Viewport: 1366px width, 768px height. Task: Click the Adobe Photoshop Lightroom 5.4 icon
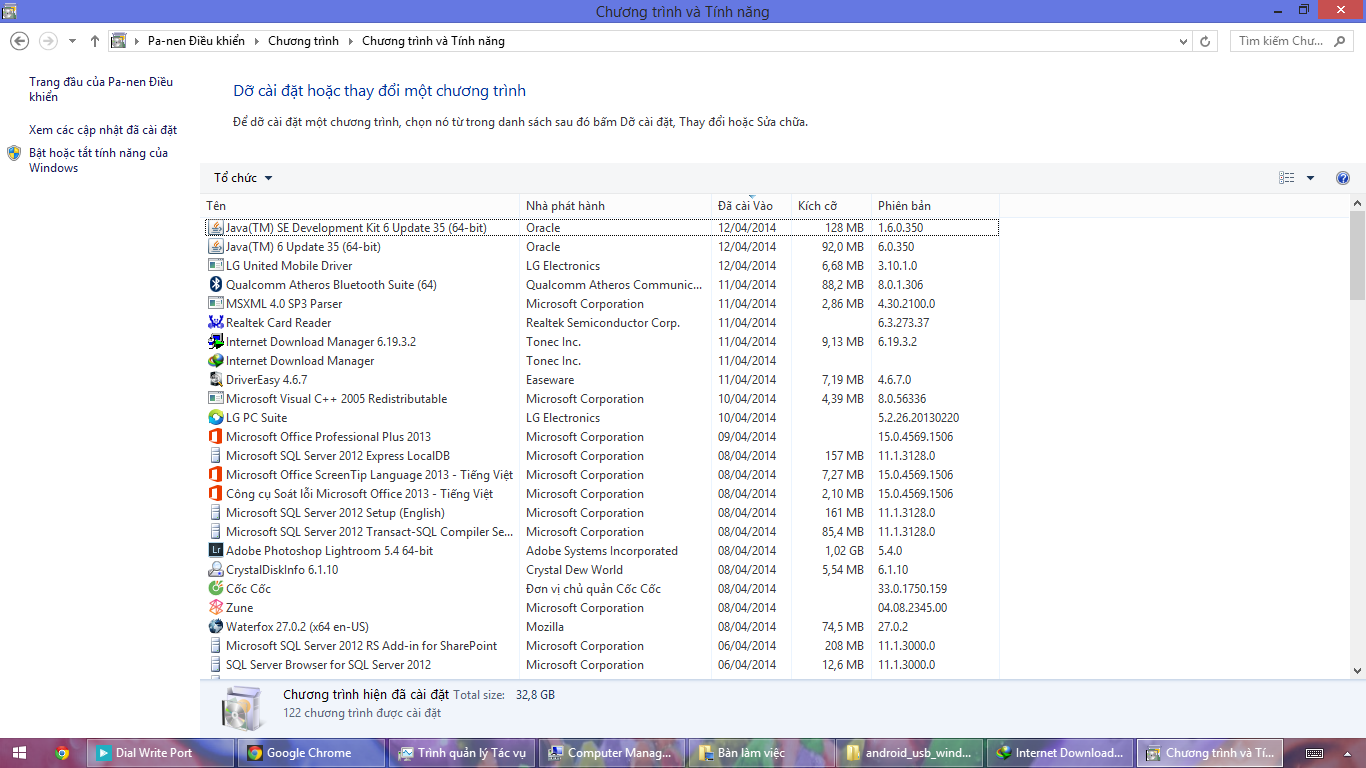tap(215, 551)
